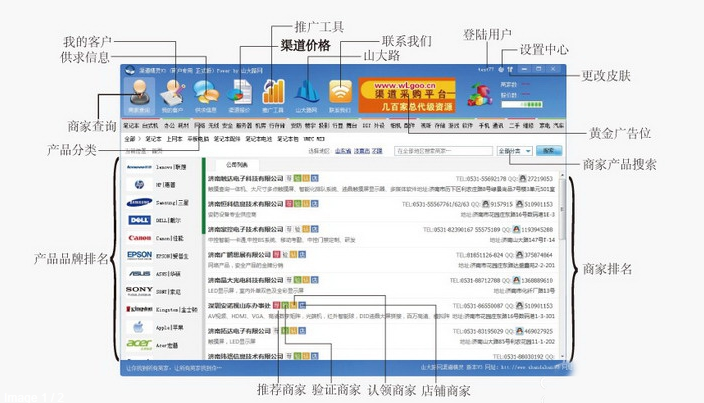Select the Canon 佳能 brand logo
This screenshot has width=704, height=403.
point(139,238)
